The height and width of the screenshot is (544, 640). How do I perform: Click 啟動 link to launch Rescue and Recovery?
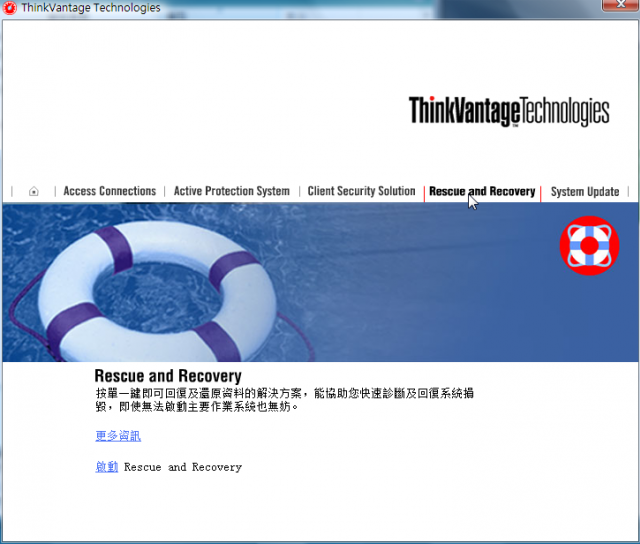[107, 467]
